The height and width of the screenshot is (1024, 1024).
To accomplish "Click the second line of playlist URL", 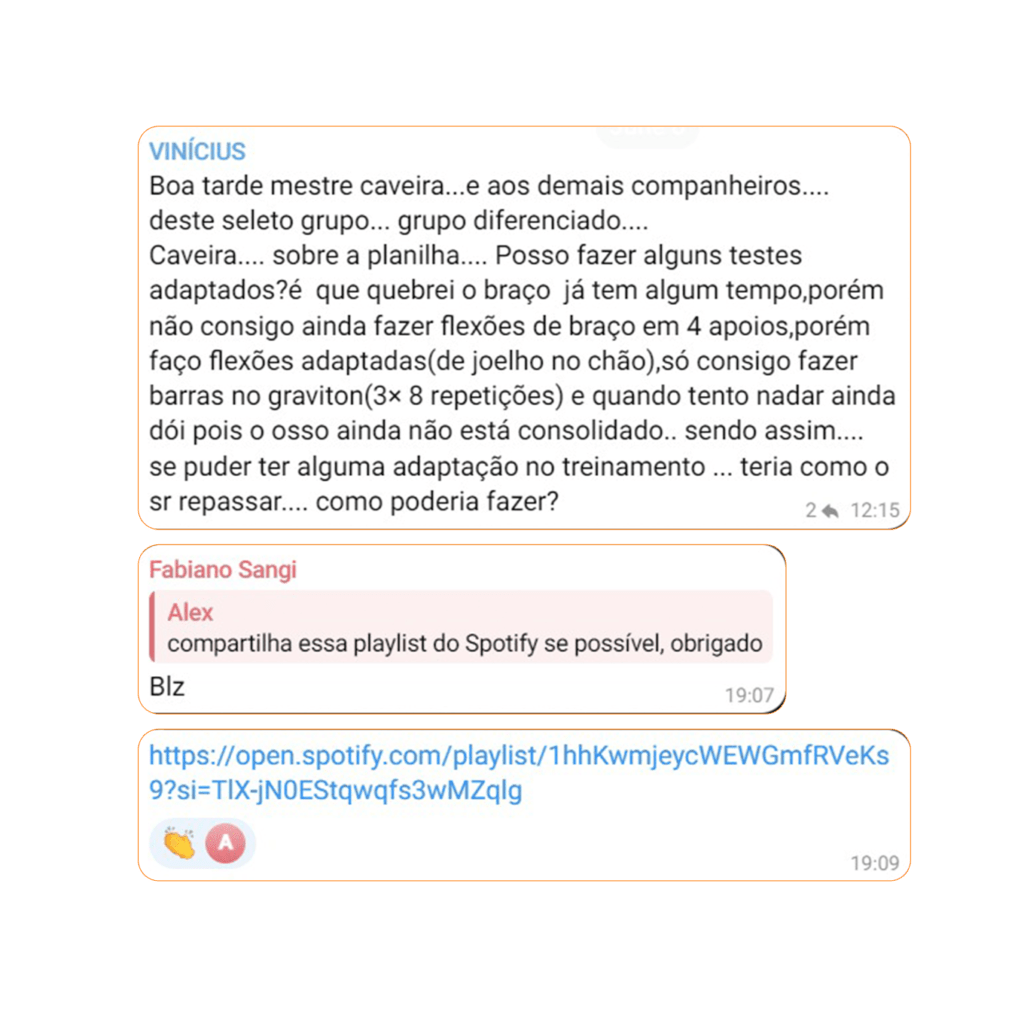I will click(x=335, y=790).
